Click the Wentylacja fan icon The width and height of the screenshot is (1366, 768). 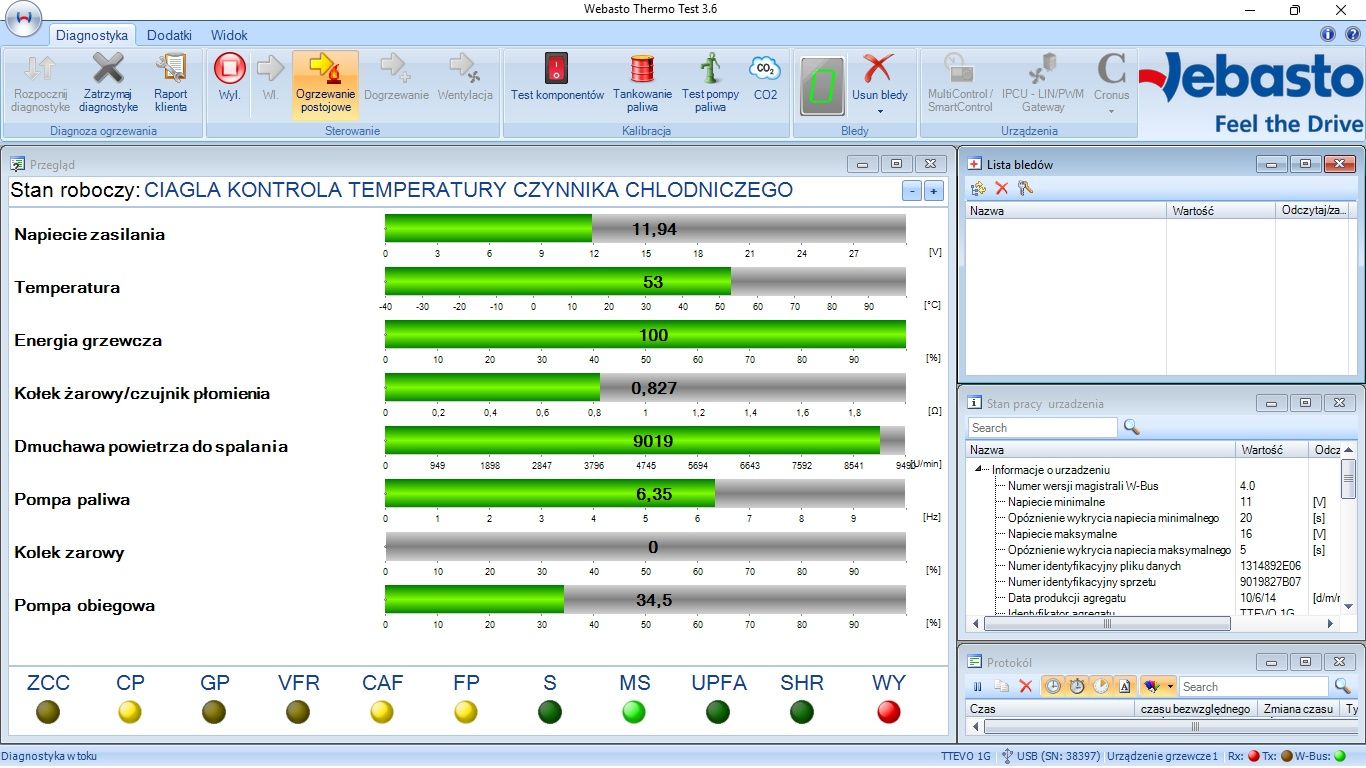(465, 68)
